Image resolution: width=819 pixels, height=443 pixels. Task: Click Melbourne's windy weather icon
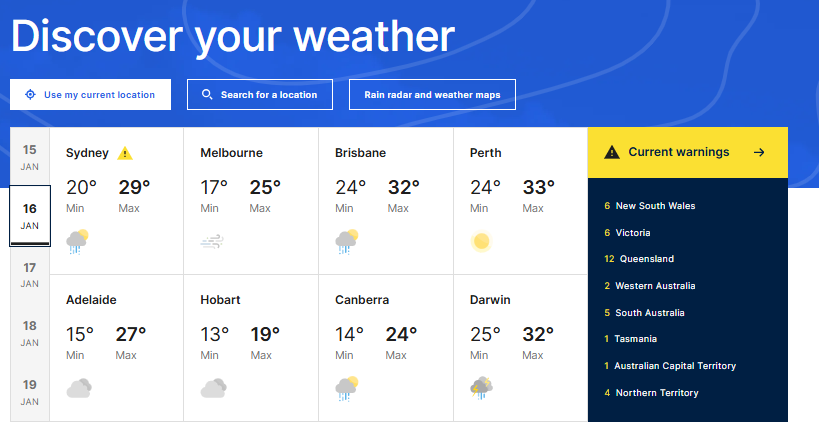point(212,241)
